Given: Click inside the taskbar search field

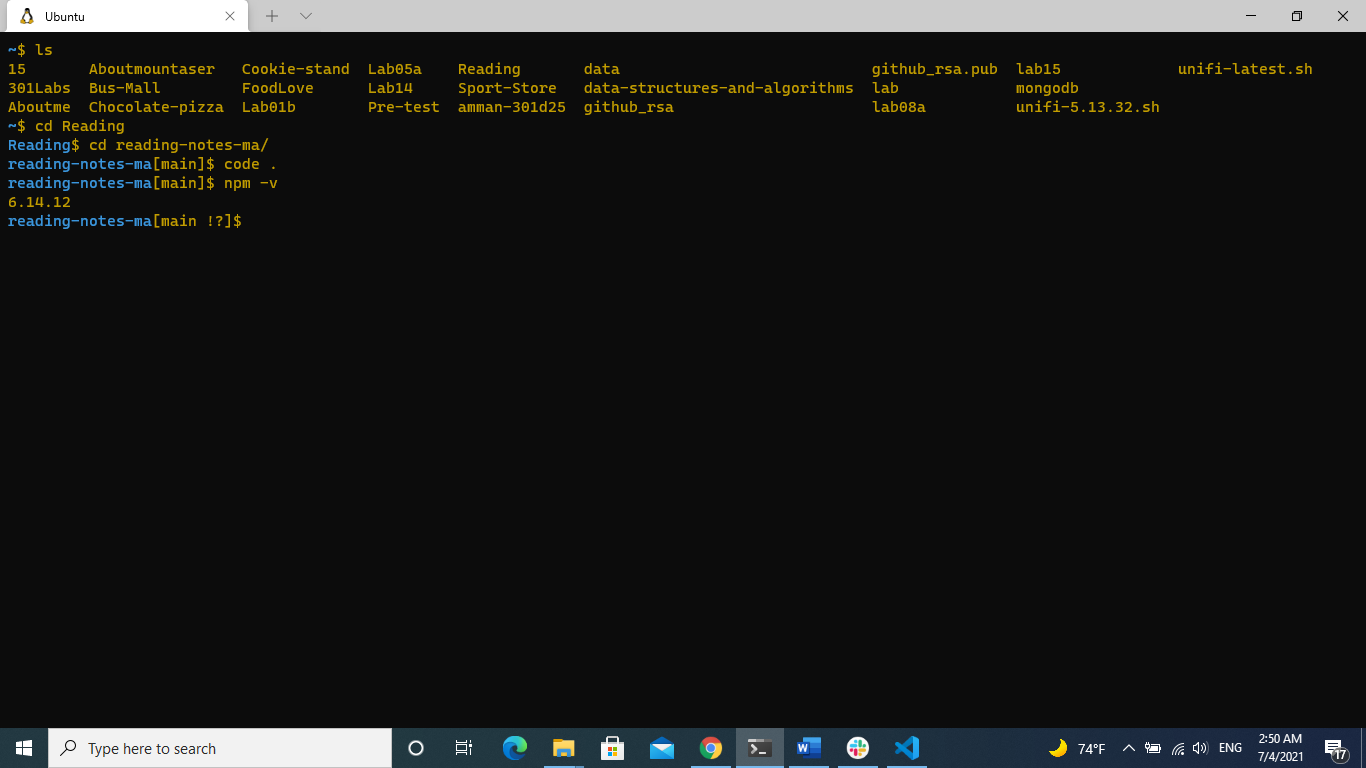Looking at the screenshot, I should [220, 747].
